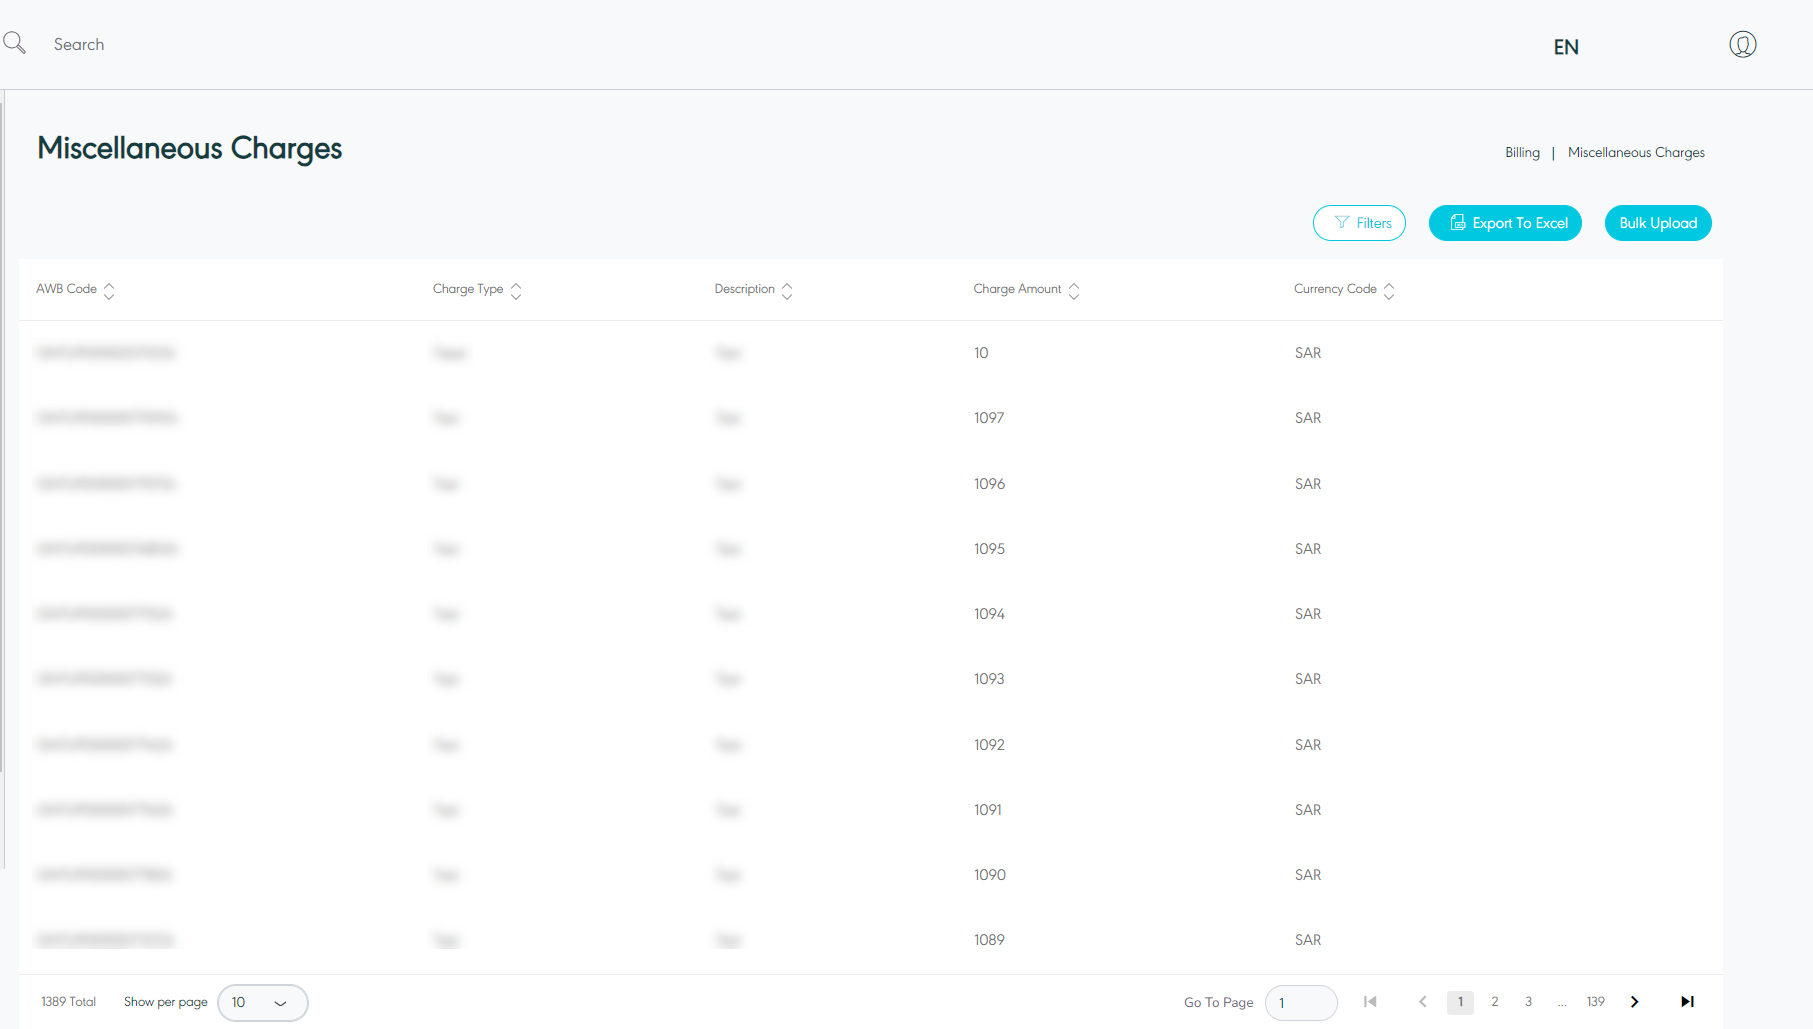Open the EN language selector
This screenshot has width=1813, height=1029.
(x=1566, y=46)
